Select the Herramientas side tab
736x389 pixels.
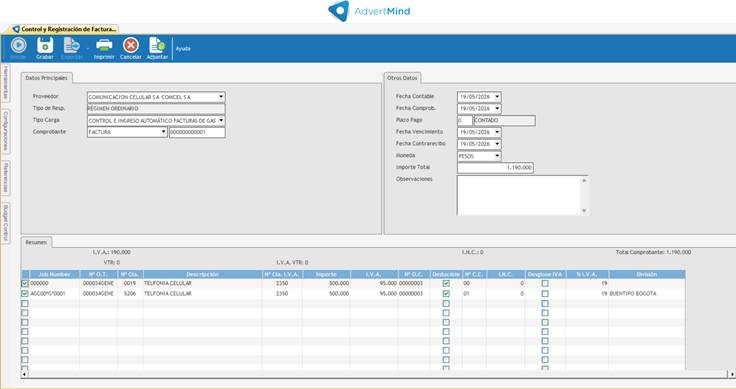click(5, 82)
